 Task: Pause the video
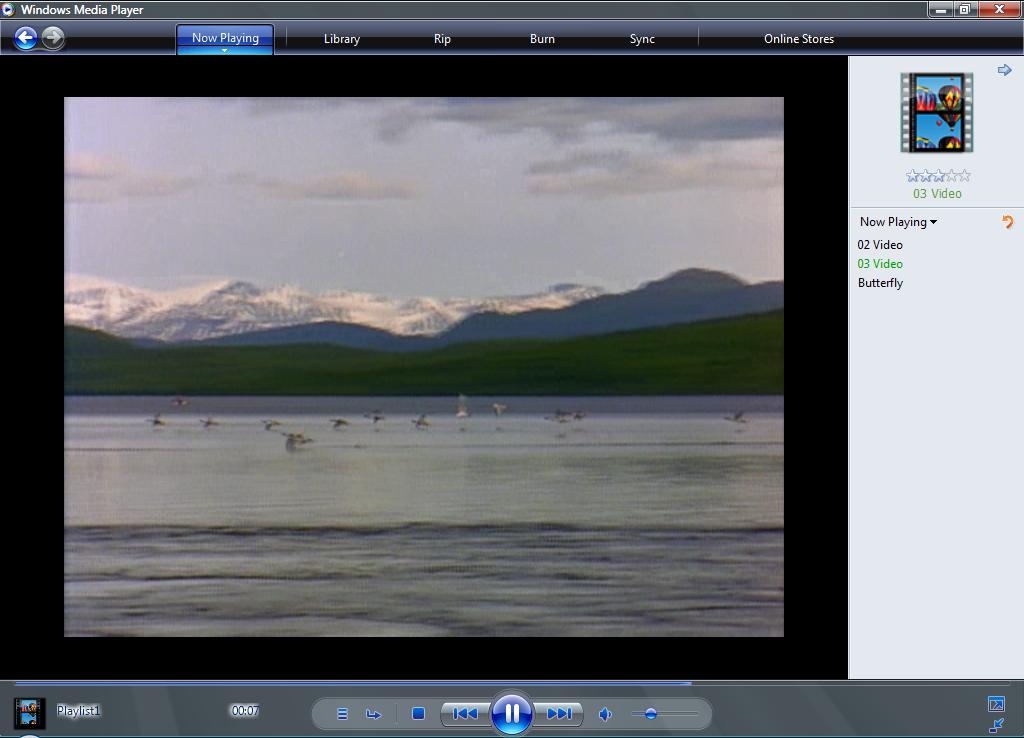click(x=511, y=713)
